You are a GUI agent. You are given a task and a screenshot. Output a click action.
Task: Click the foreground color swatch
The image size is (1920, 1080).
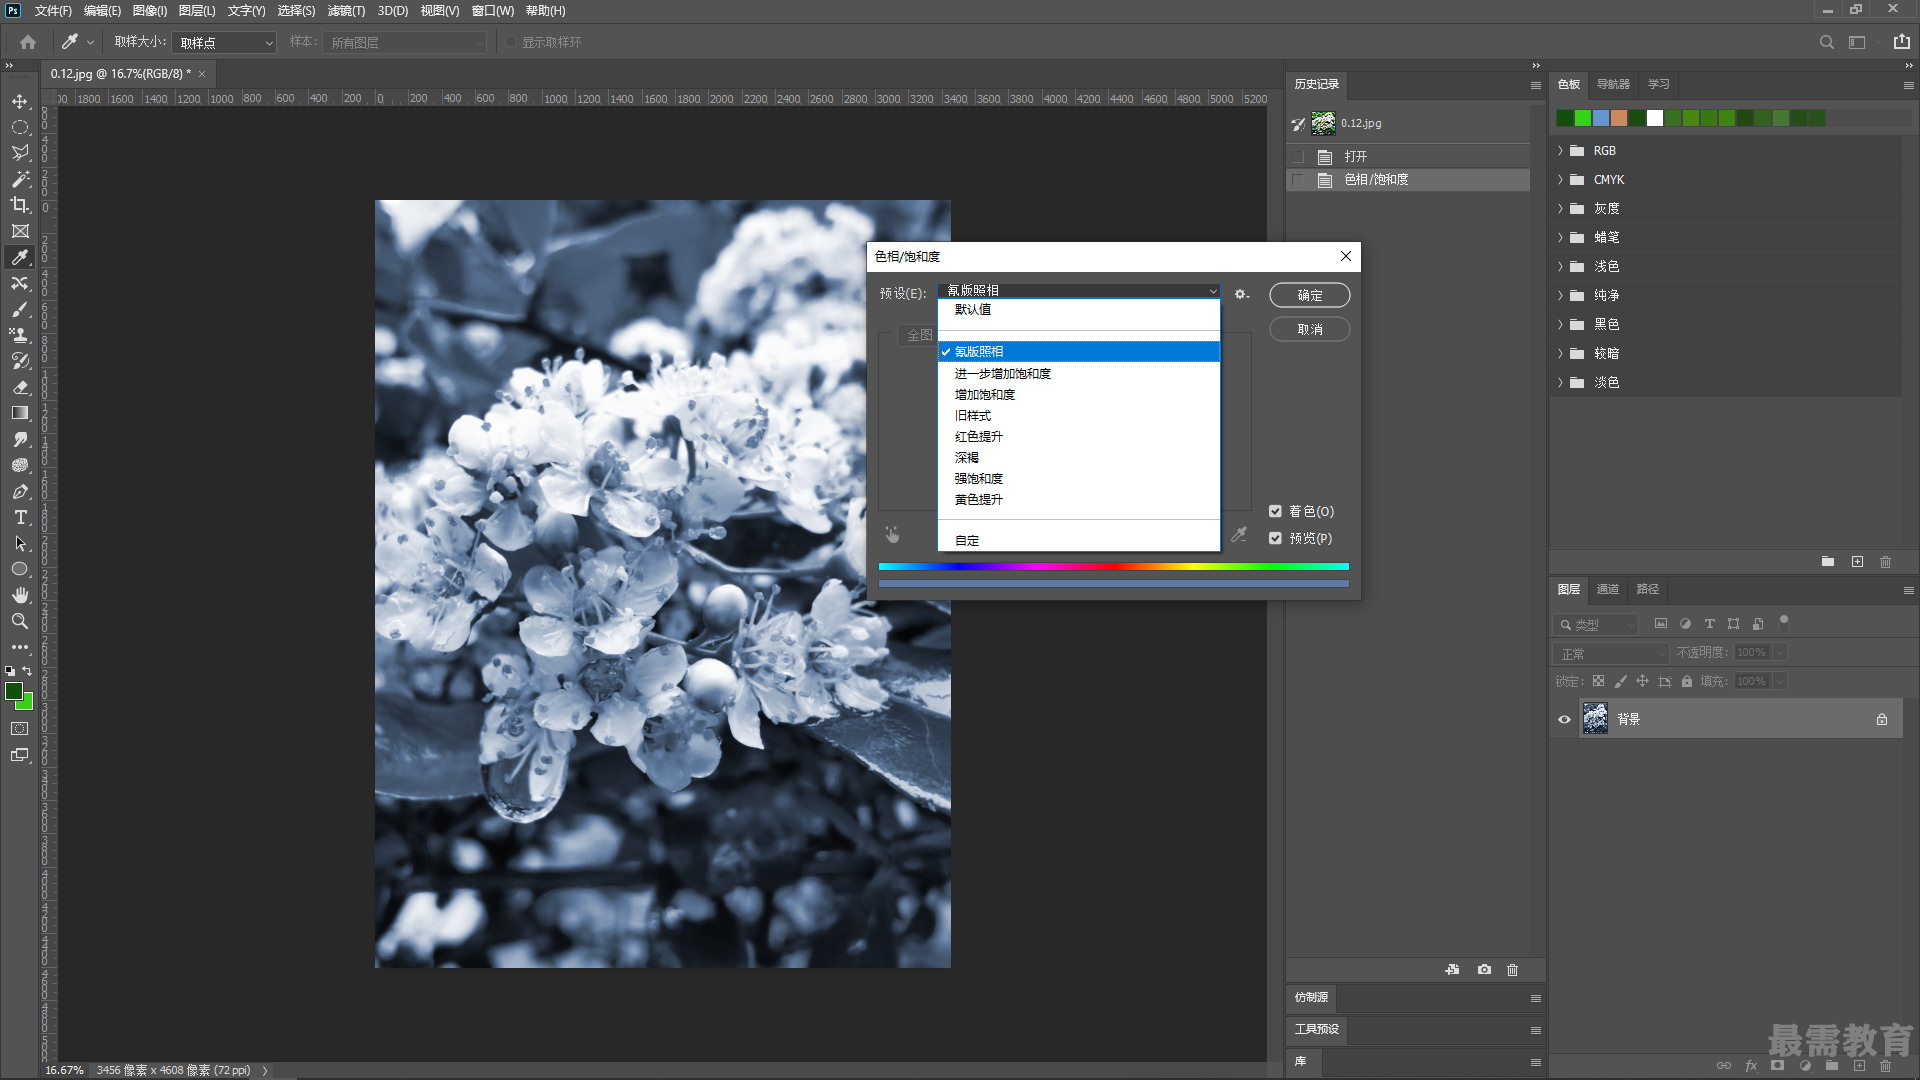[14, 691]
